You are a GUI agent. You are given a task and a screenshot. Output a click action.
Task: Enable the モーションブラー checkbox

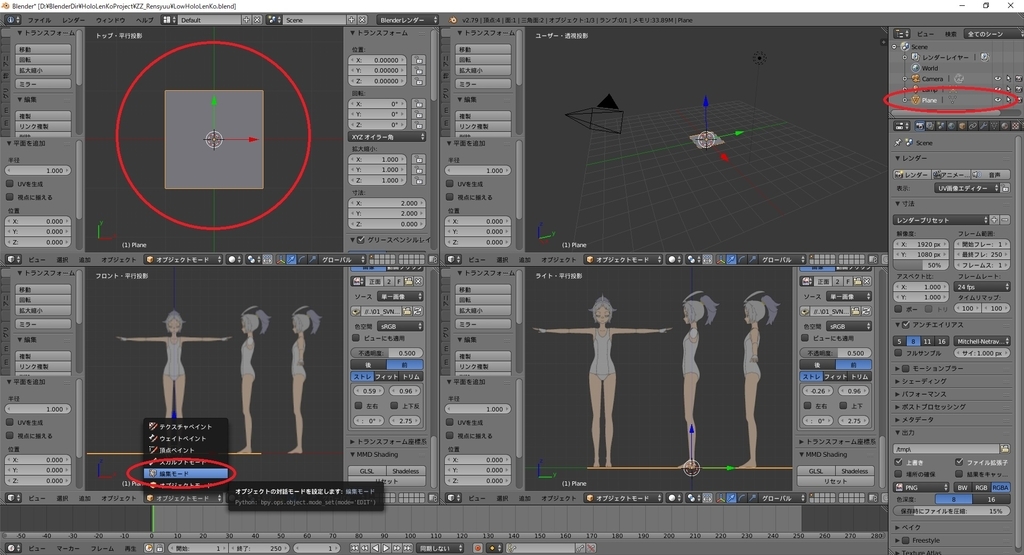[905, 368]
